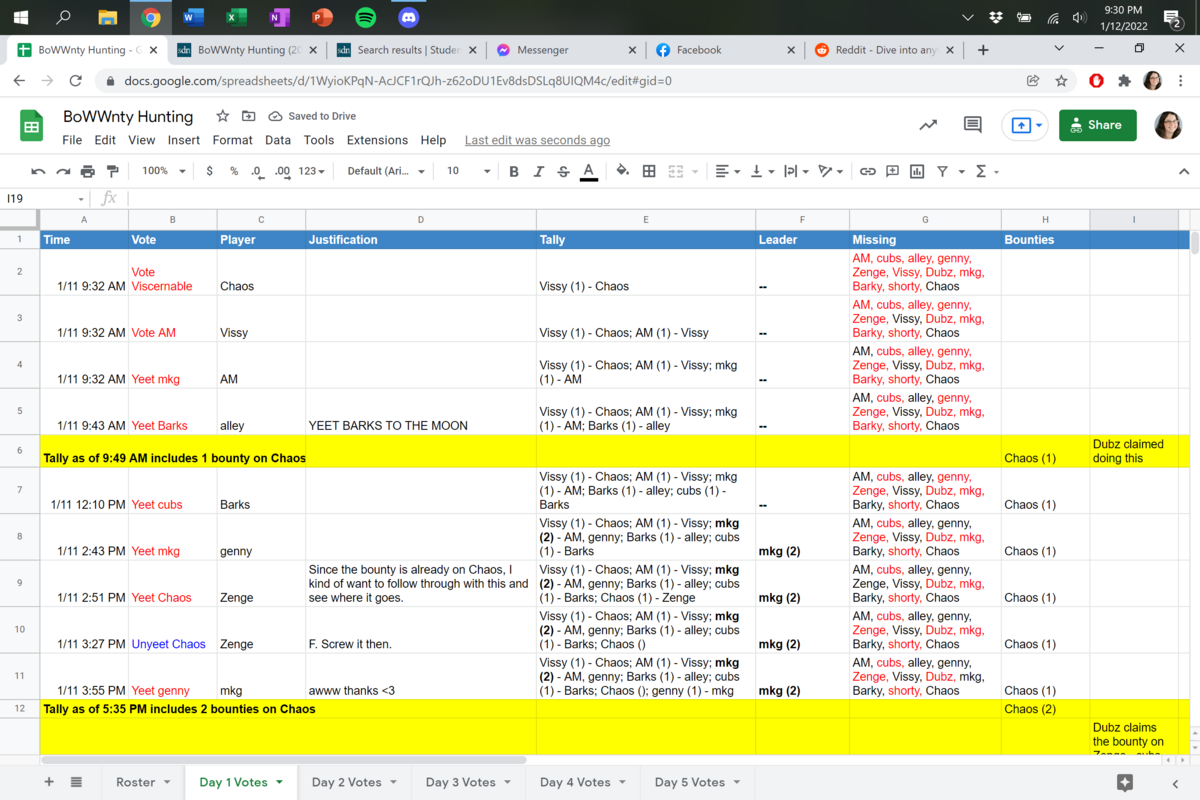The width and height of the screenshot is (1200, 800).
Task: Switch to Day 2 Votes sheet
Action: 346,782
